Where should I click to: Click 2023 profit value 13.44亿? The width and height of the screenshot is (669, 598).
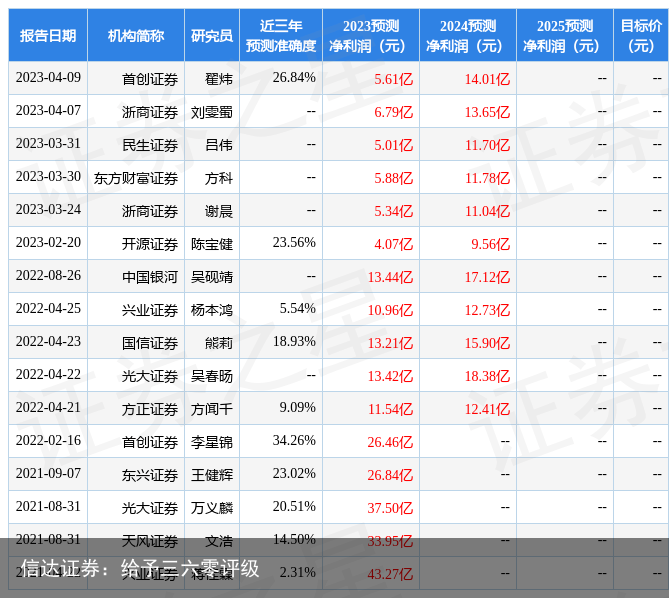coord(390,277)
